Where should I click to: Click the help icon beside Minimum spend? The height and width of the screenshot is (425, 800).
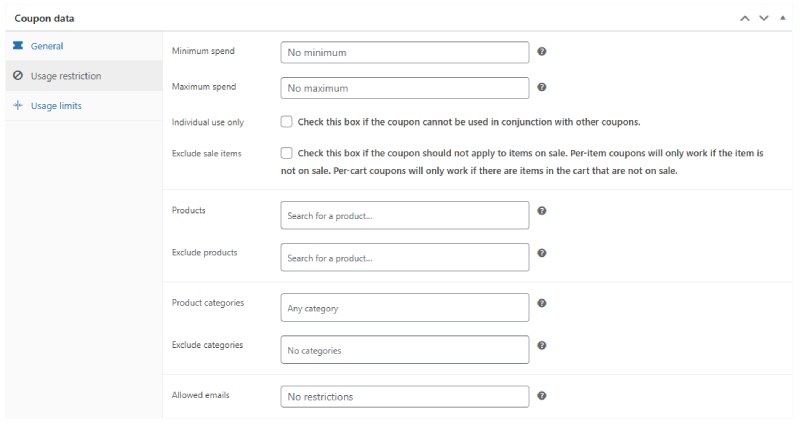click(x=541, y=52)
